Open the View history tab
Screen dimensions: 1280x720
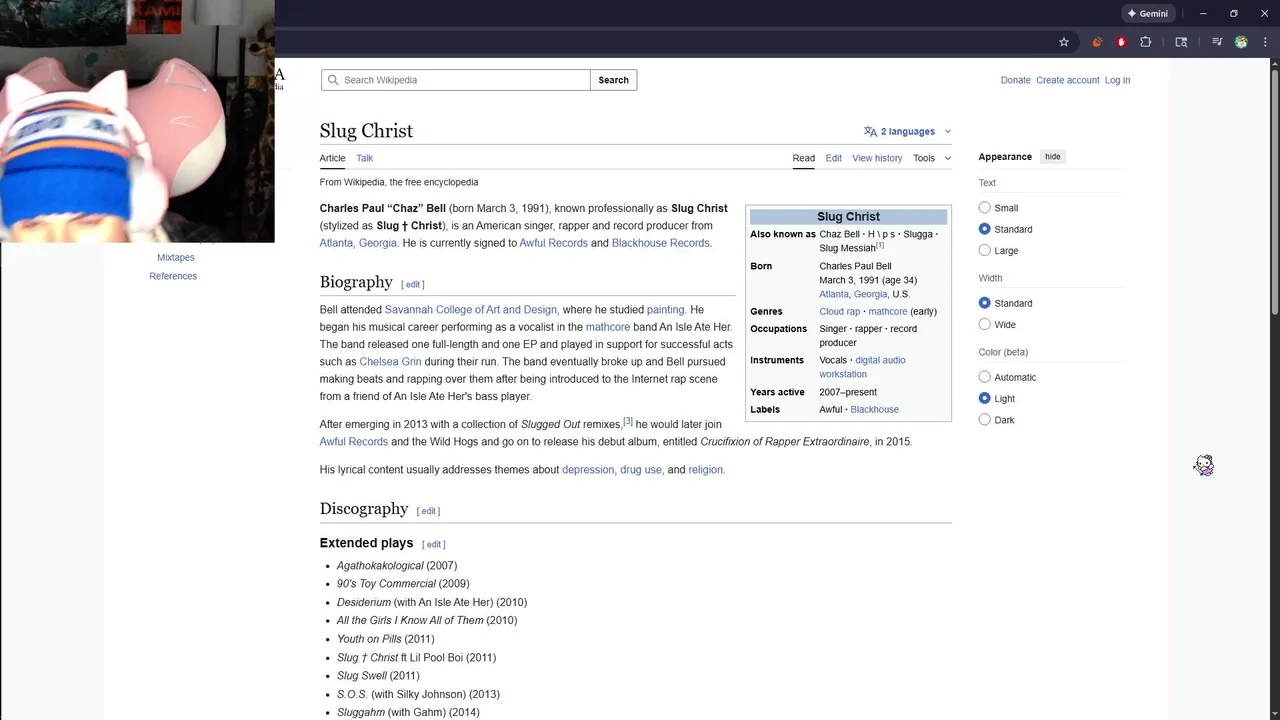(877, 158)
